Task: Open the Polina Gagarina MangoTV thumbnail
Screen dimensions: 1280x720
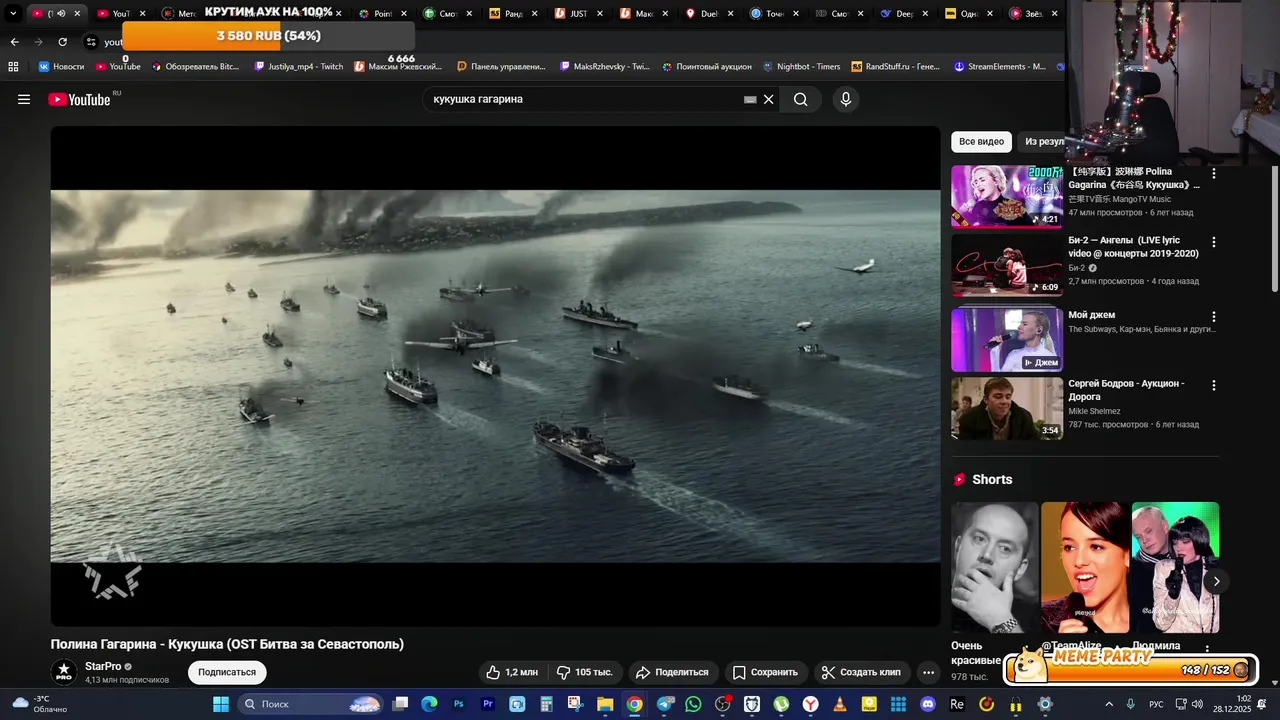Action: pyautogui.click(x=1007, y=197)
